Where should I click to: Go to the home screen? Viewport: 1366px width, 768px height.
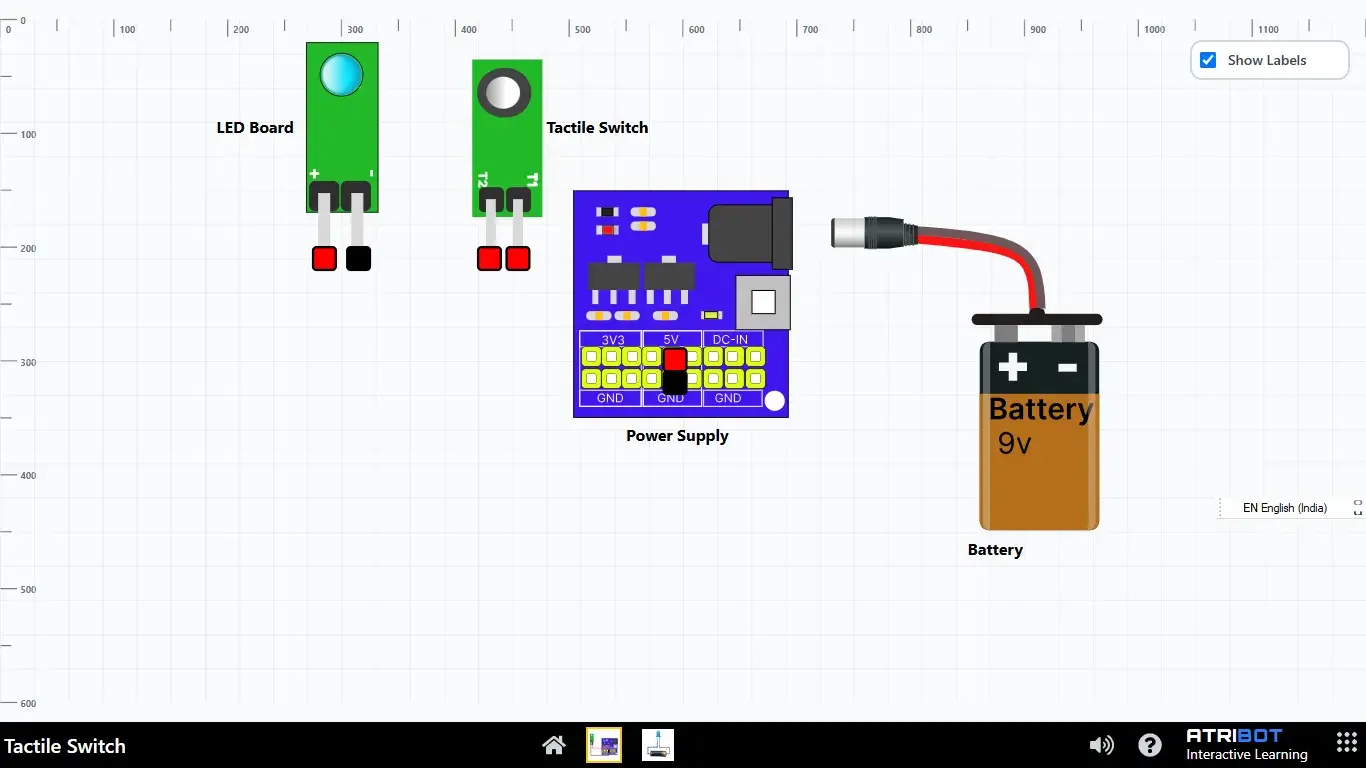click(x=554, y=745)
